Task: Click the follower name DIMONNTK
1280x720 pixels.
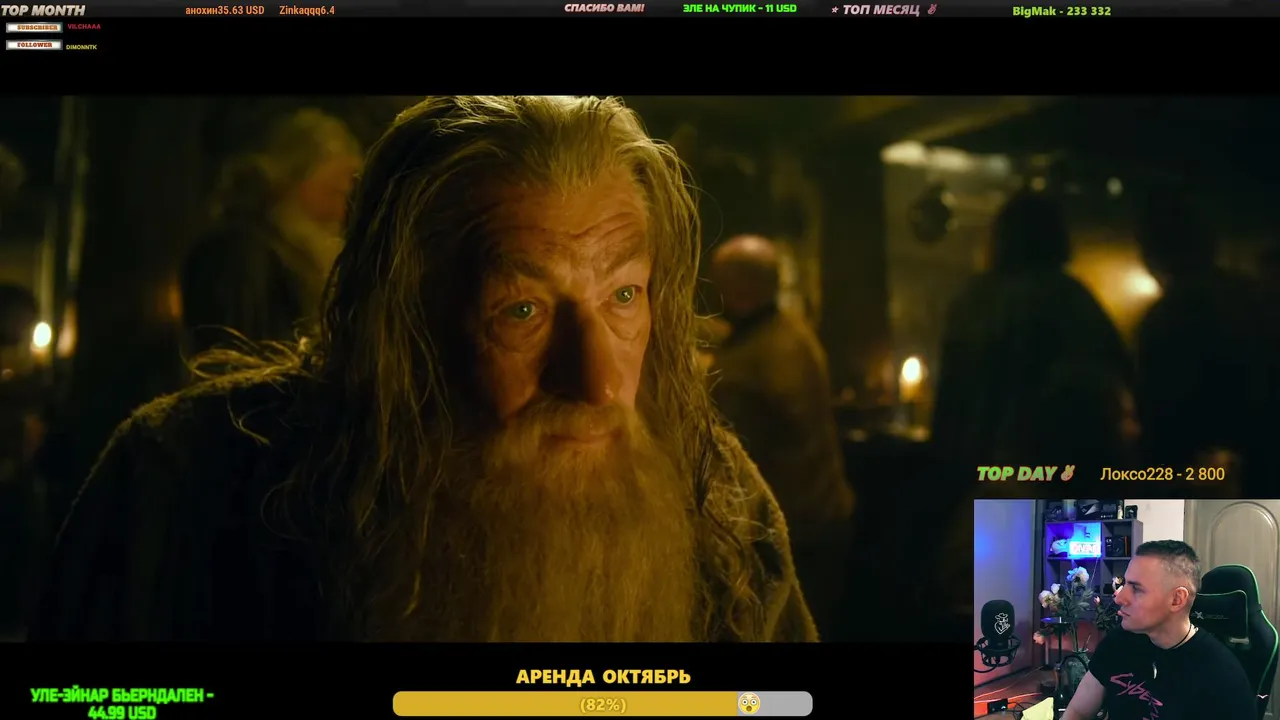Action: tap(82, 47)
